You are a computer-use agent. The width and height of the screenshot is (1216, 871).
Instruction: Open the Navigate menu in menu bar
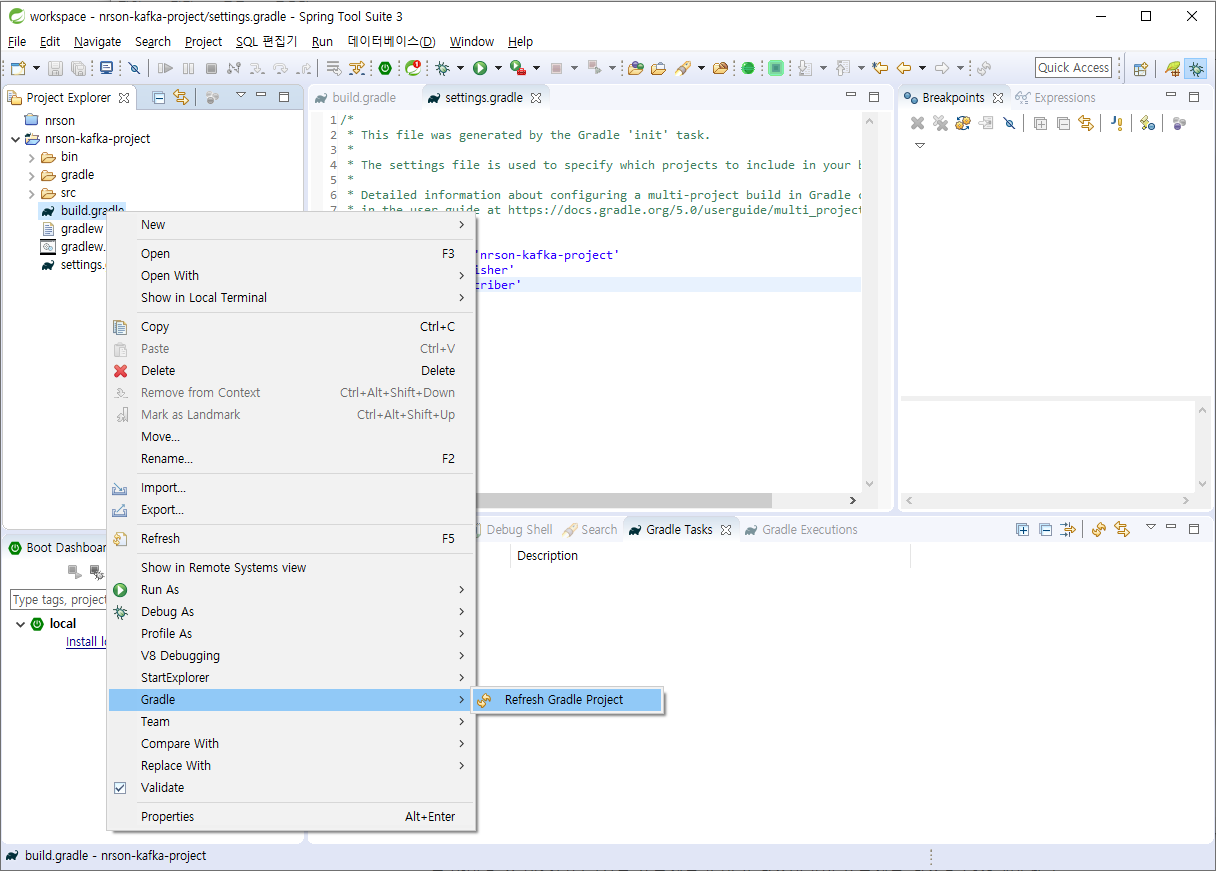(97, 42)
